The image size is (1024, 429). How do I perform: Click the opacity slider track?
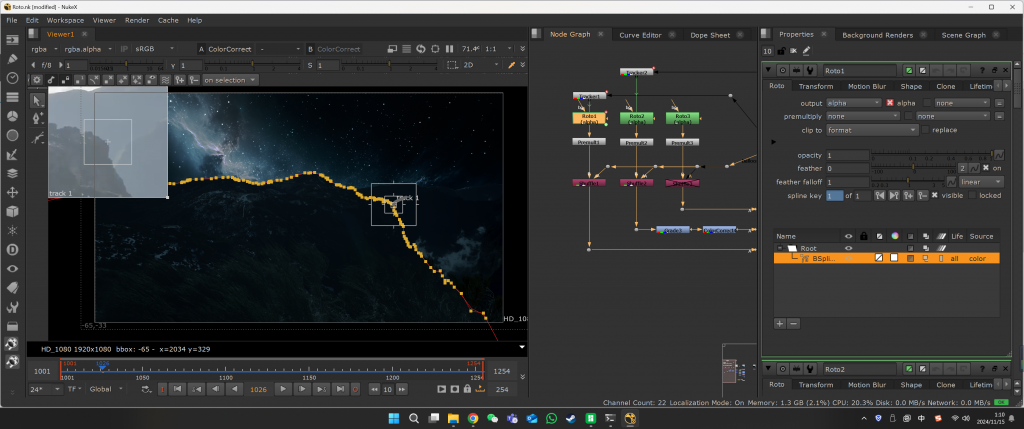tap(930, 156)
